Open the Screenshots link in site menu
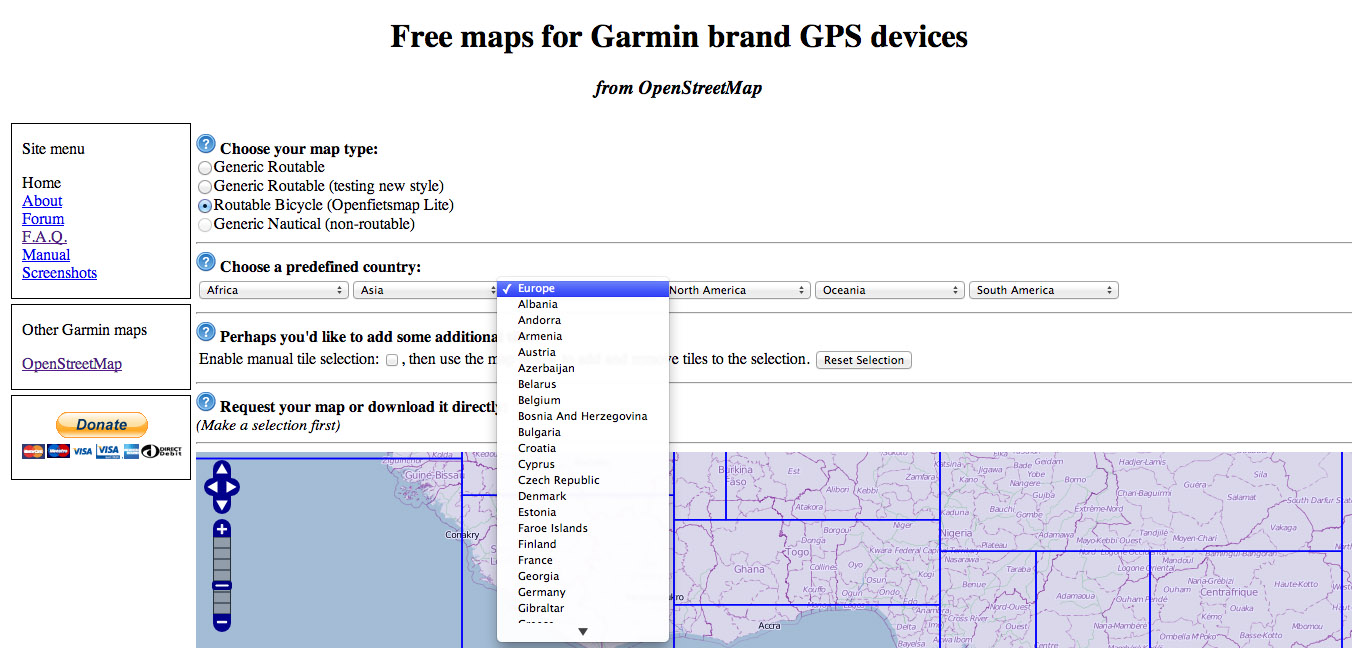The height and width of the screenshot is (648, 1357). (x=59, y=273)
